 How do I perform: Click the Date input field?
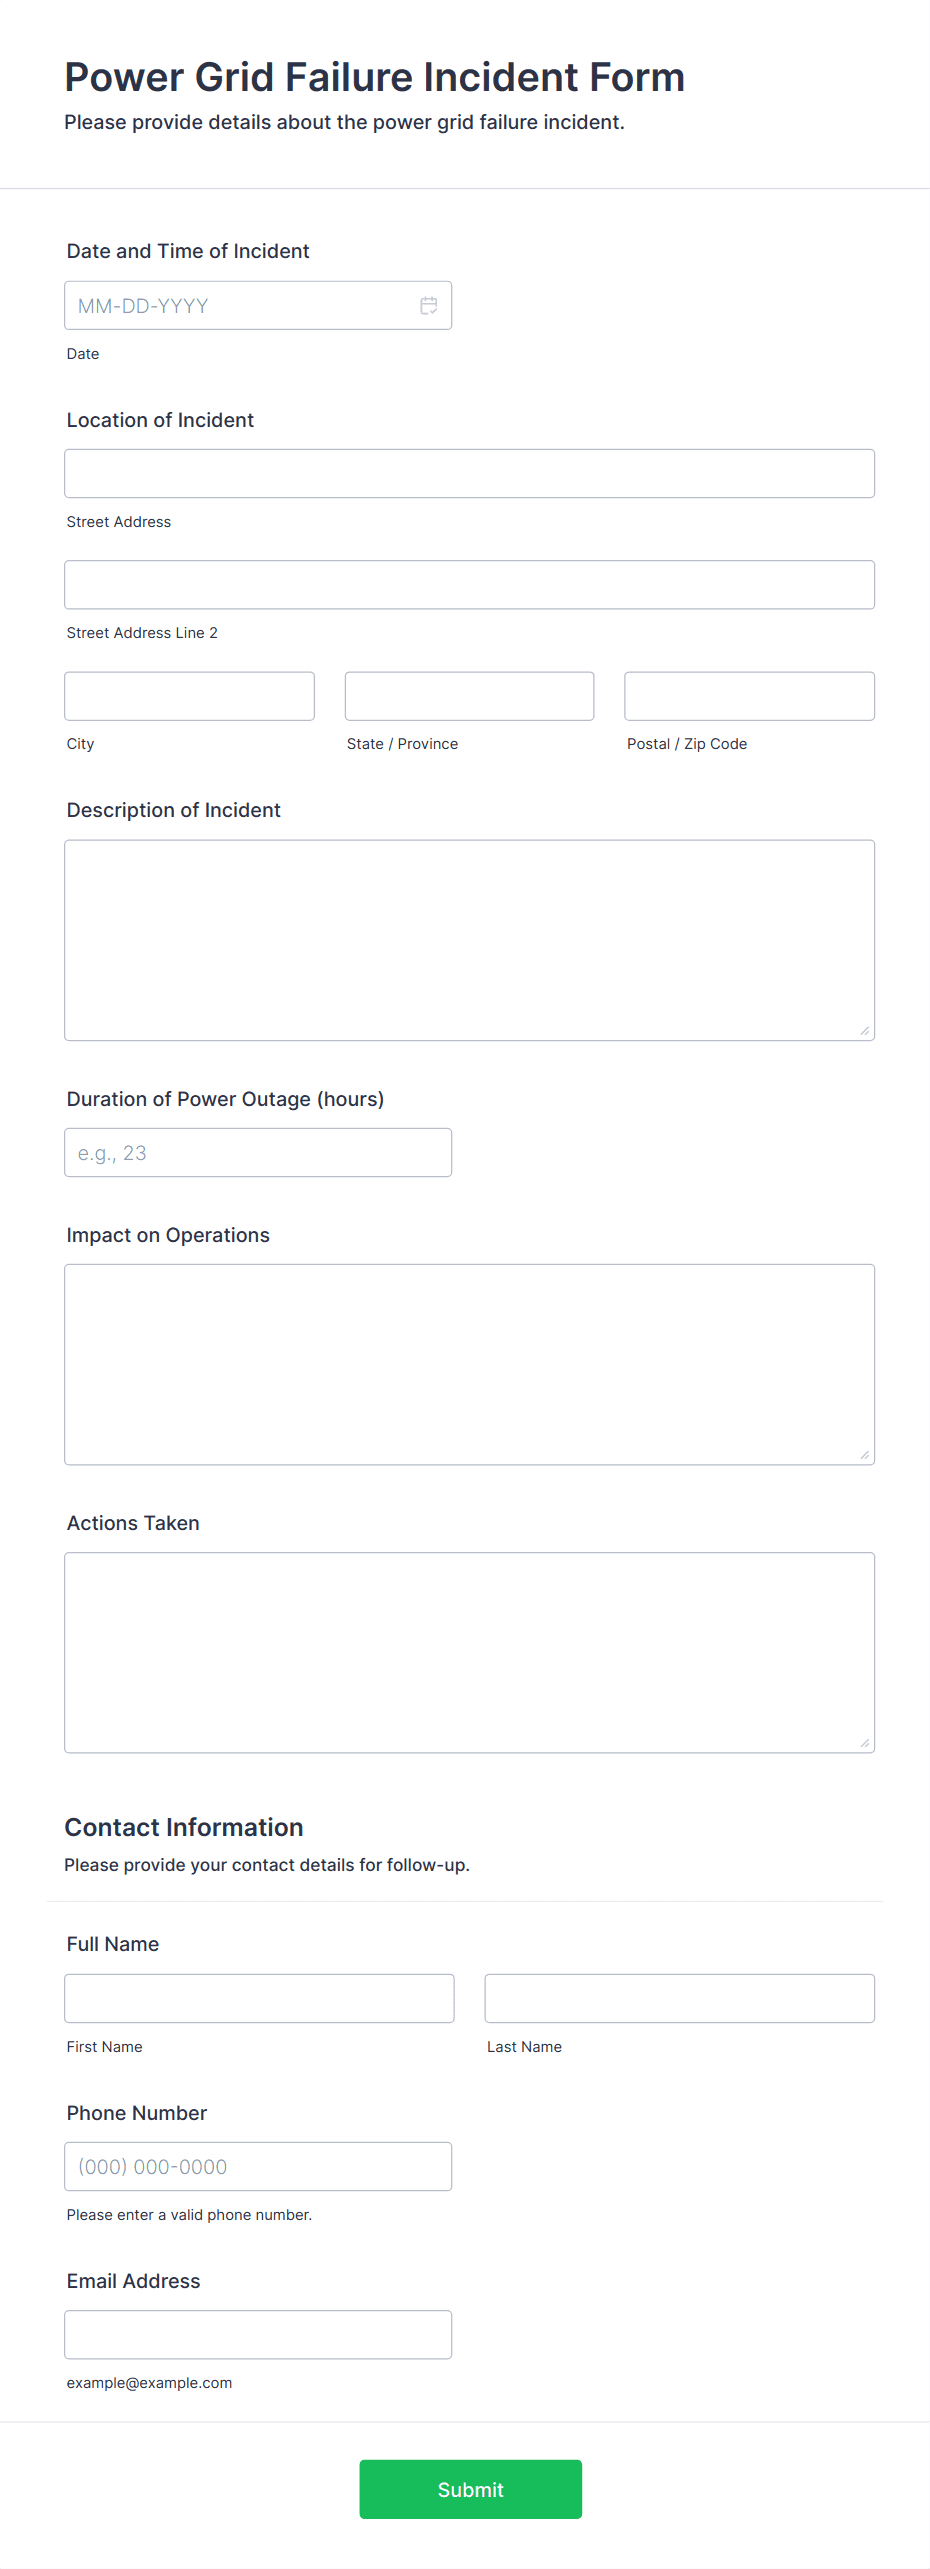point(240,306)
